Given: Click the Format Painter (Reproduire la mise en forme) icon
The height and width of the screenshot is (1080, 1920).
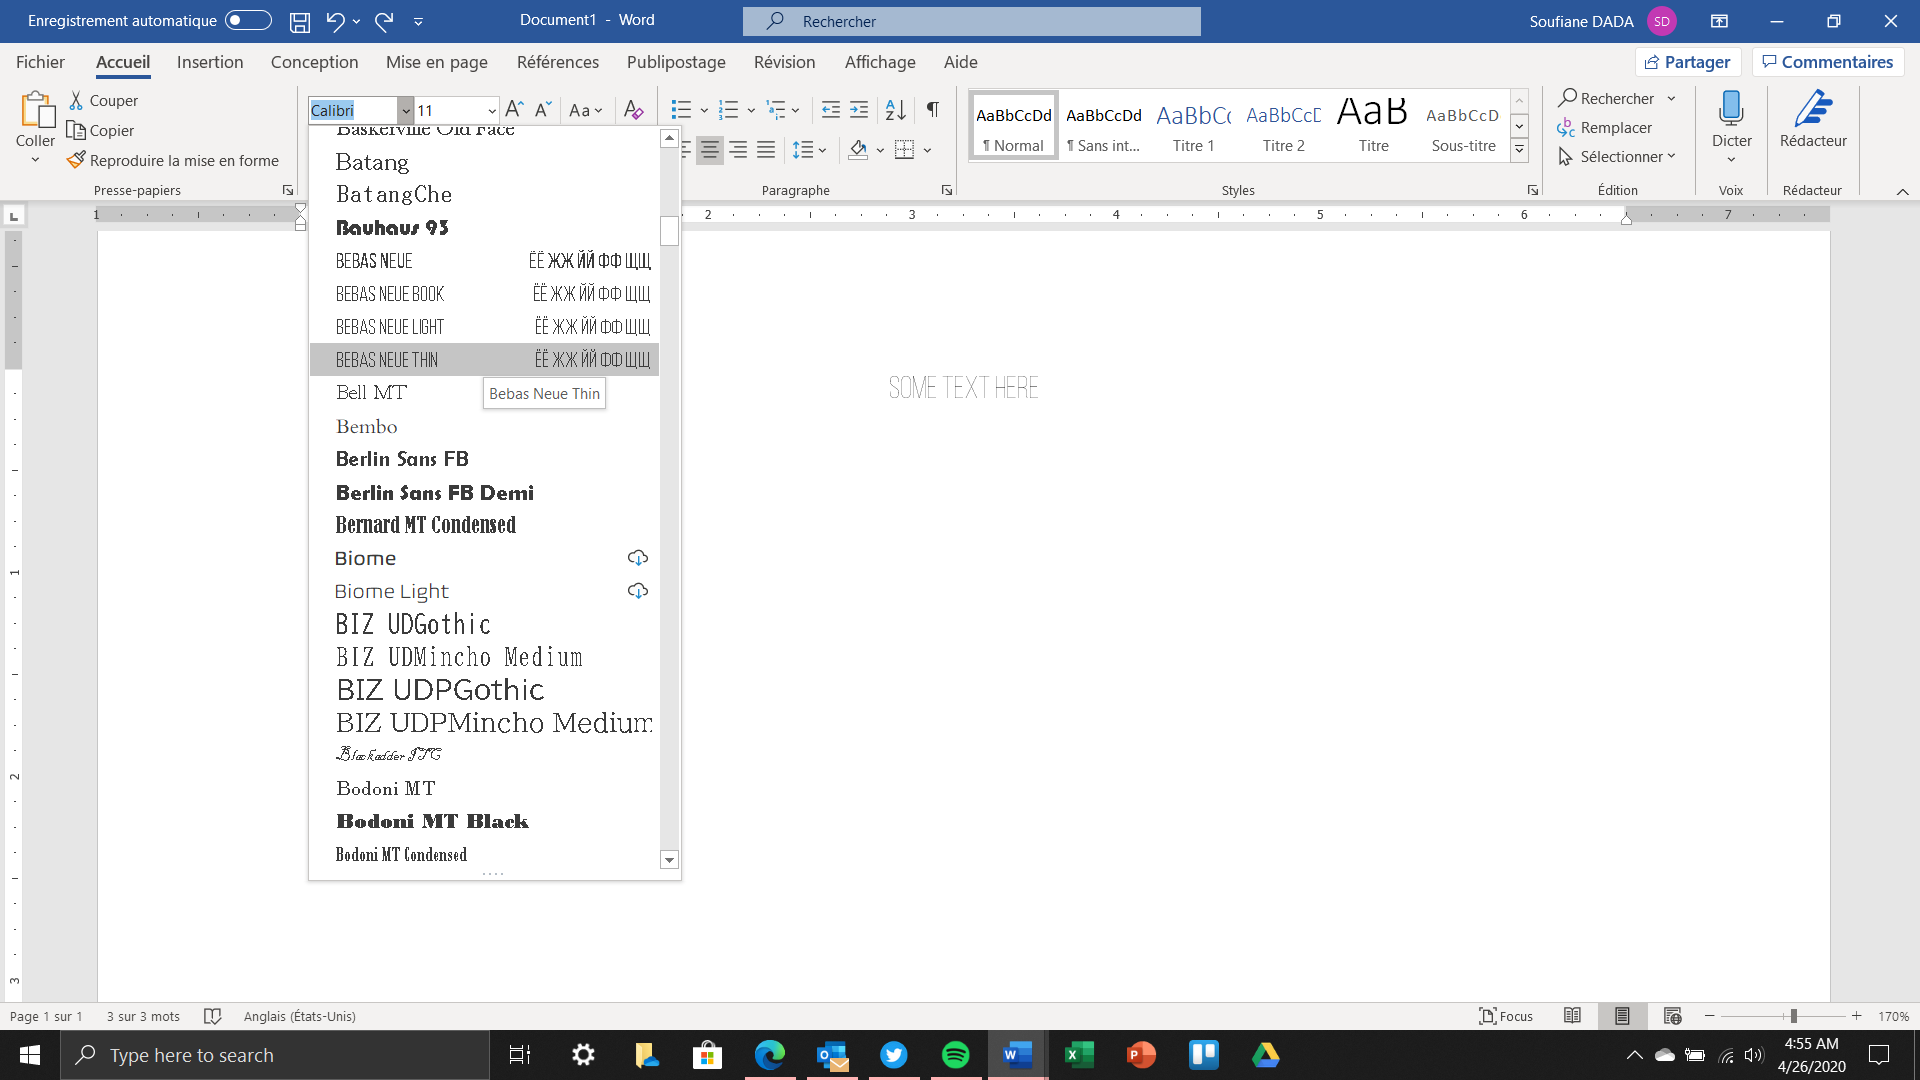Looking at the screenshot, I should pyautogui.click(x=75, y=160).
